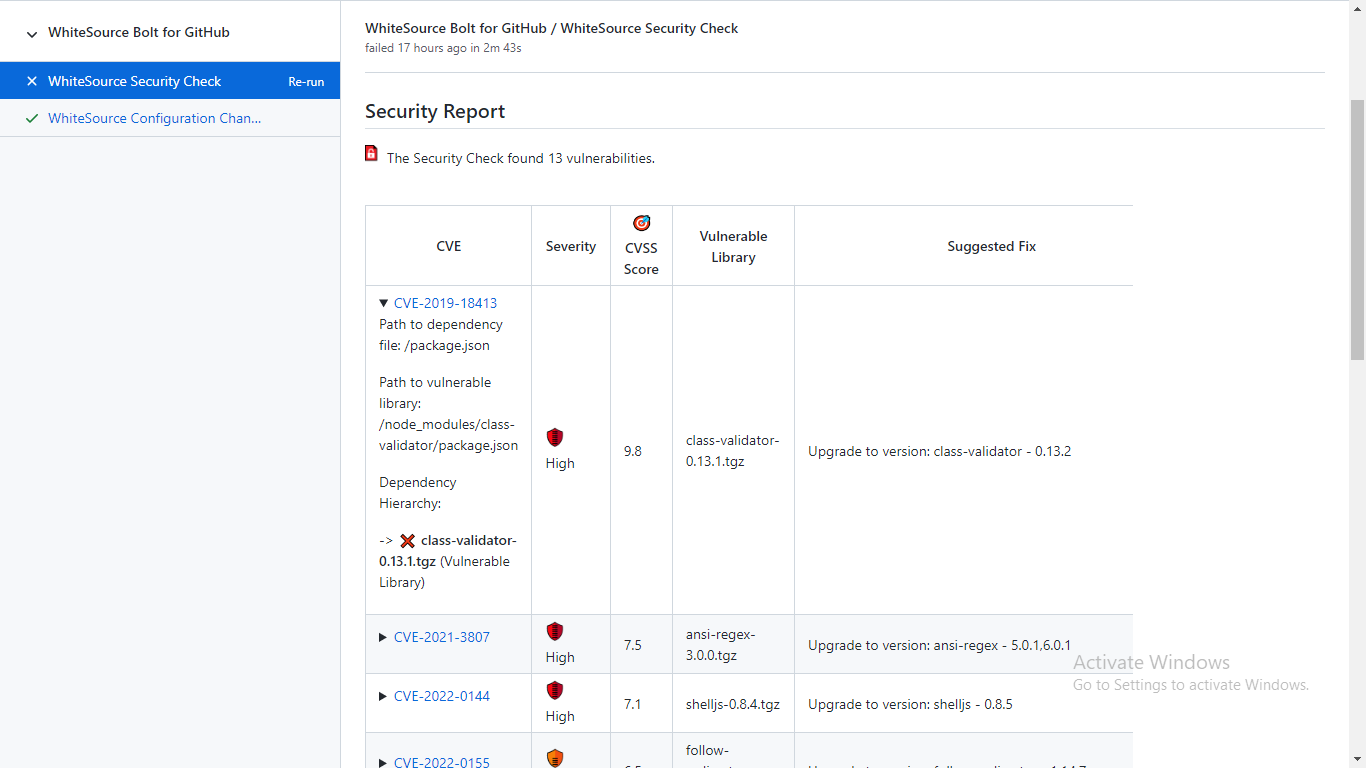
Task: Click the CVSS Score target icon
Action: (x=641, y=222)
